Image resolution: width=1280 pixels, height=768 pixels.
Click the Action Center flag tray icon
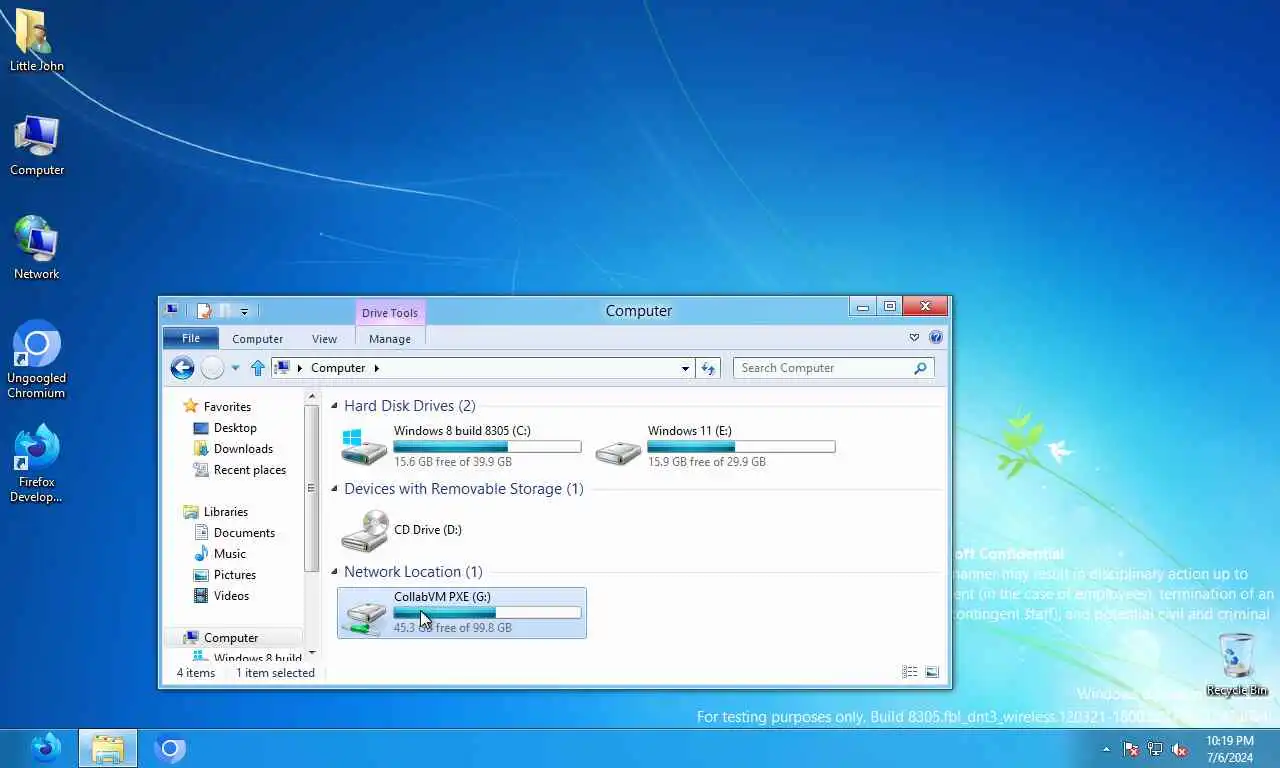coord(1131,749)
